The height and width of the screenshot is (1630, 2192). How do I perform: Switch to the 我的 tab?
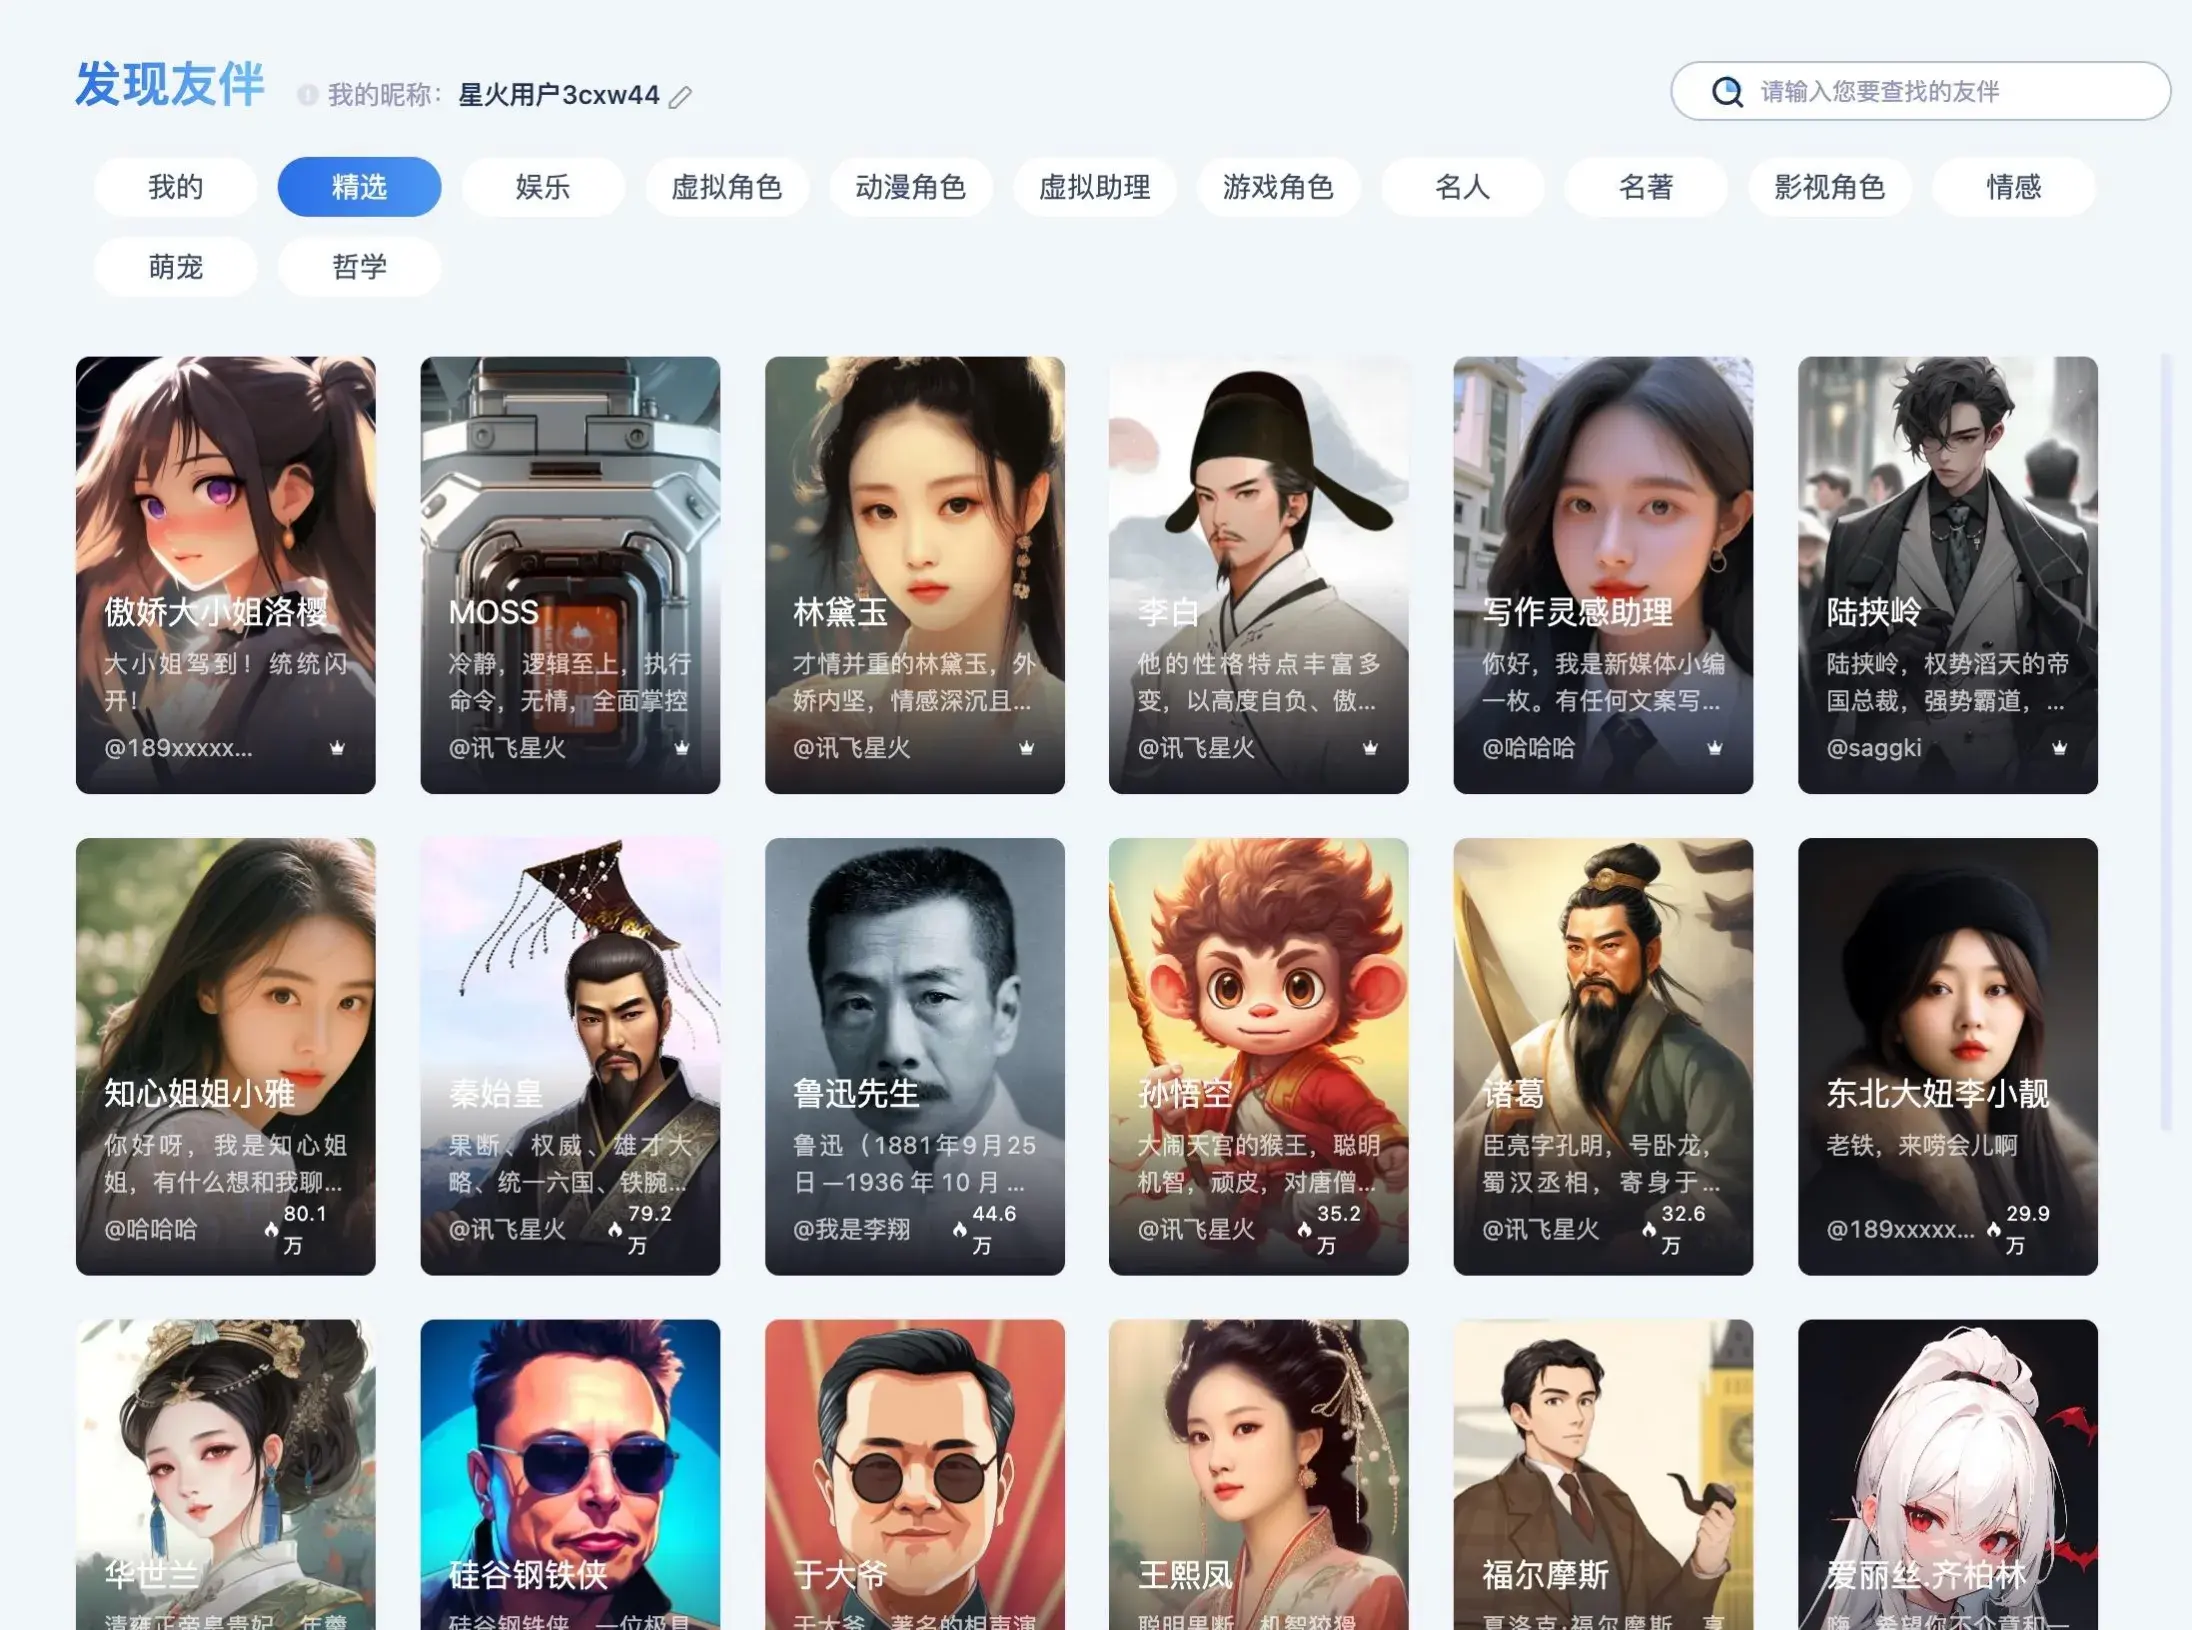(175, 187)
